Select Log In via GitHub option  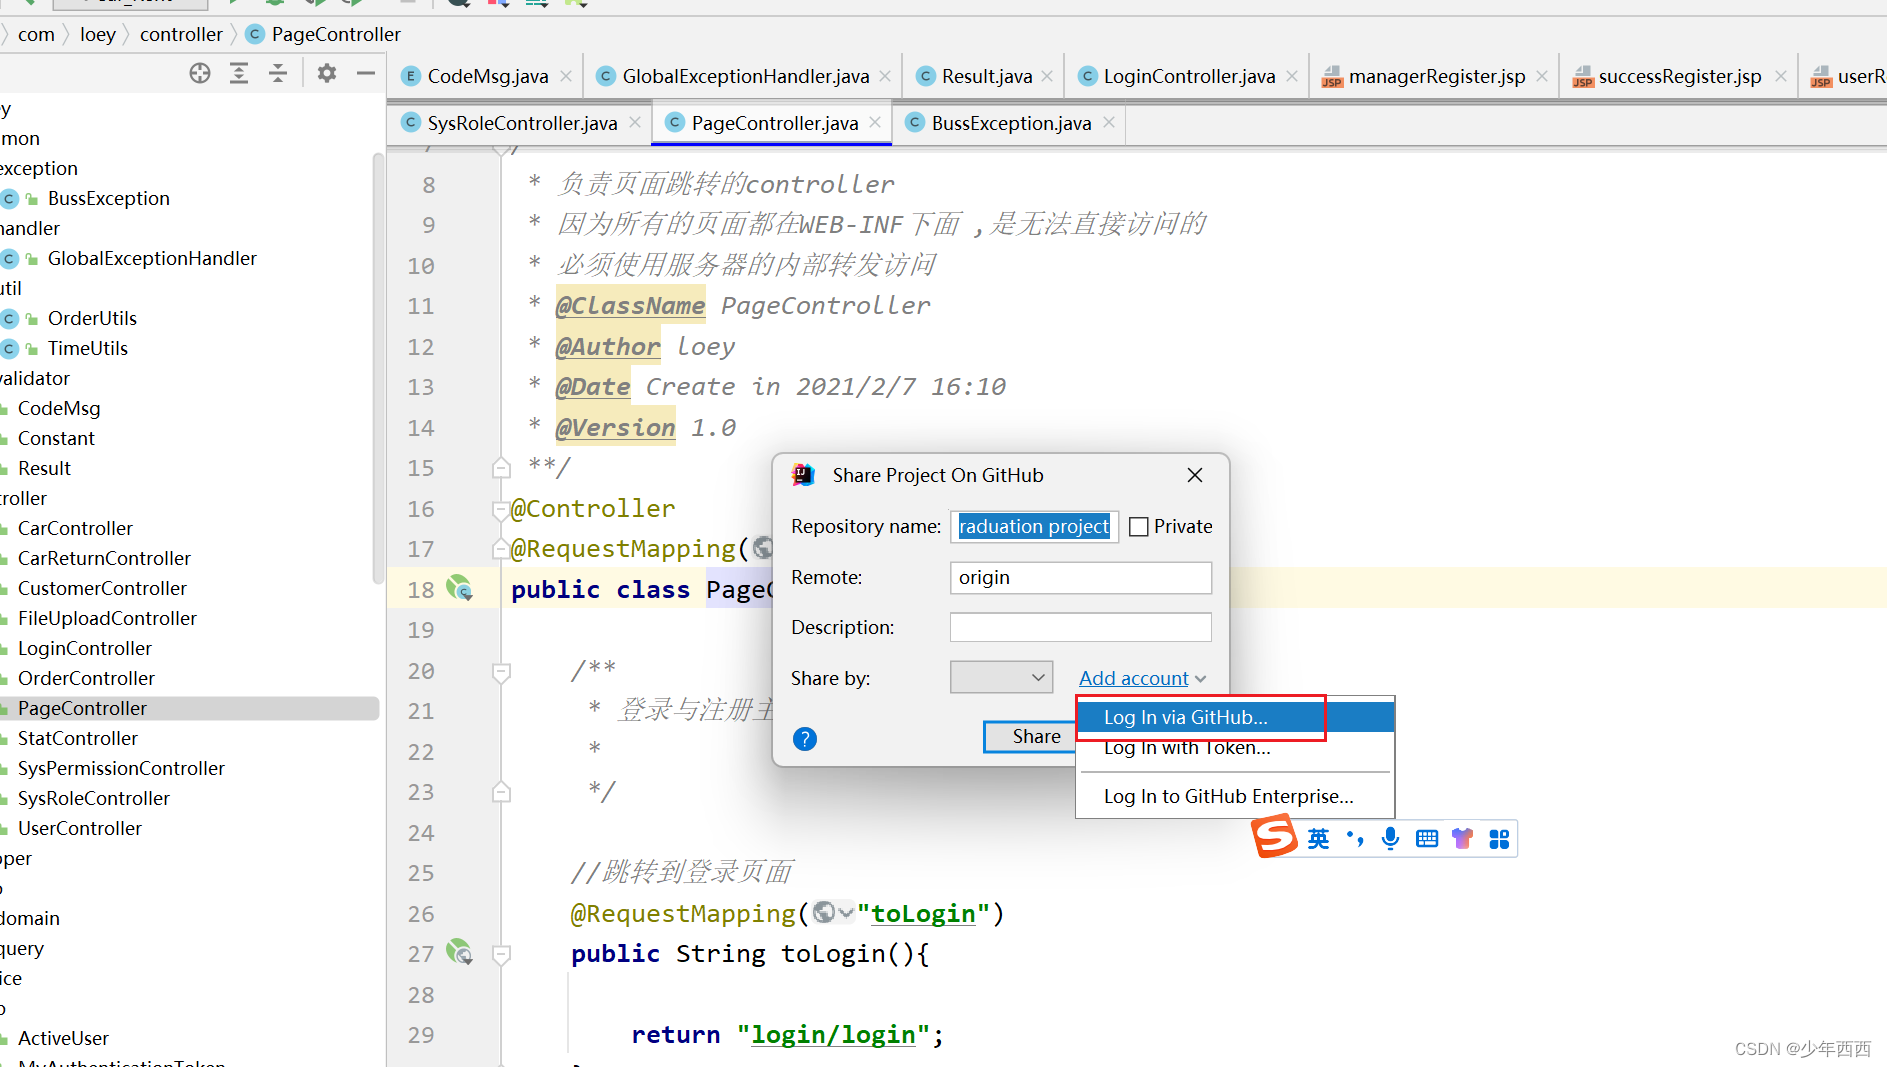click(x=1235, y=717)
